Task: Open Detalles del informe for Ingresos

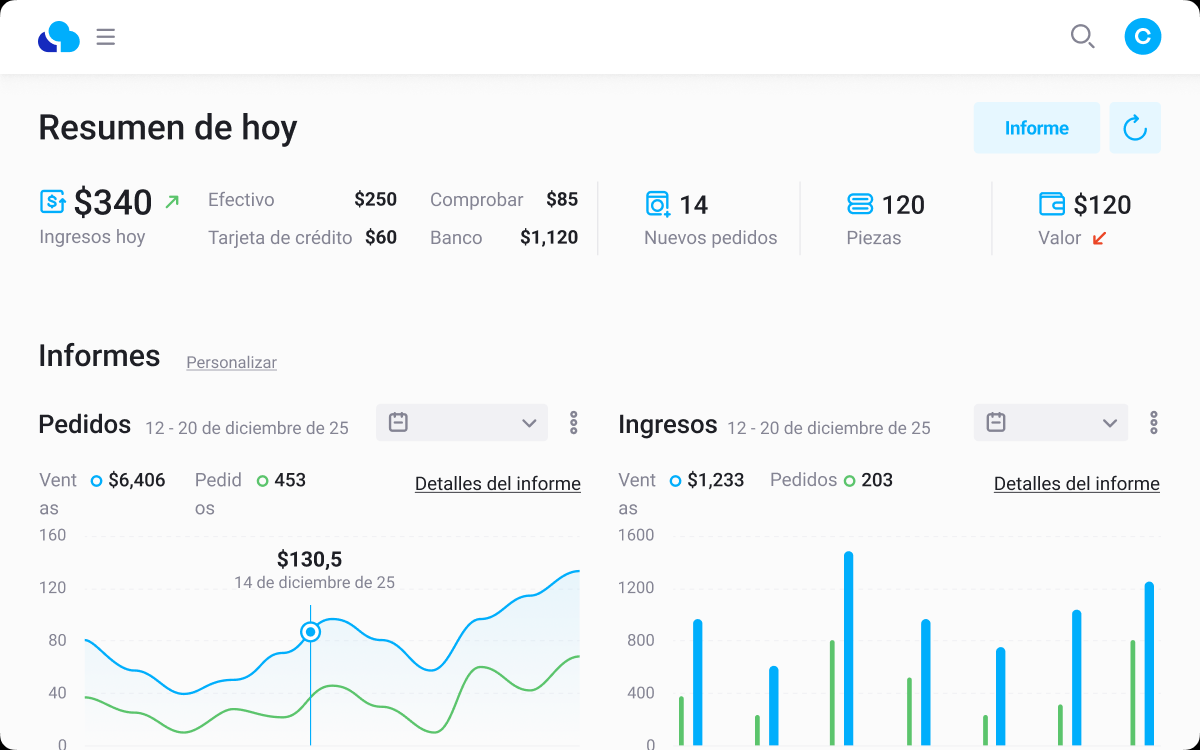Action: (1077, 484)
